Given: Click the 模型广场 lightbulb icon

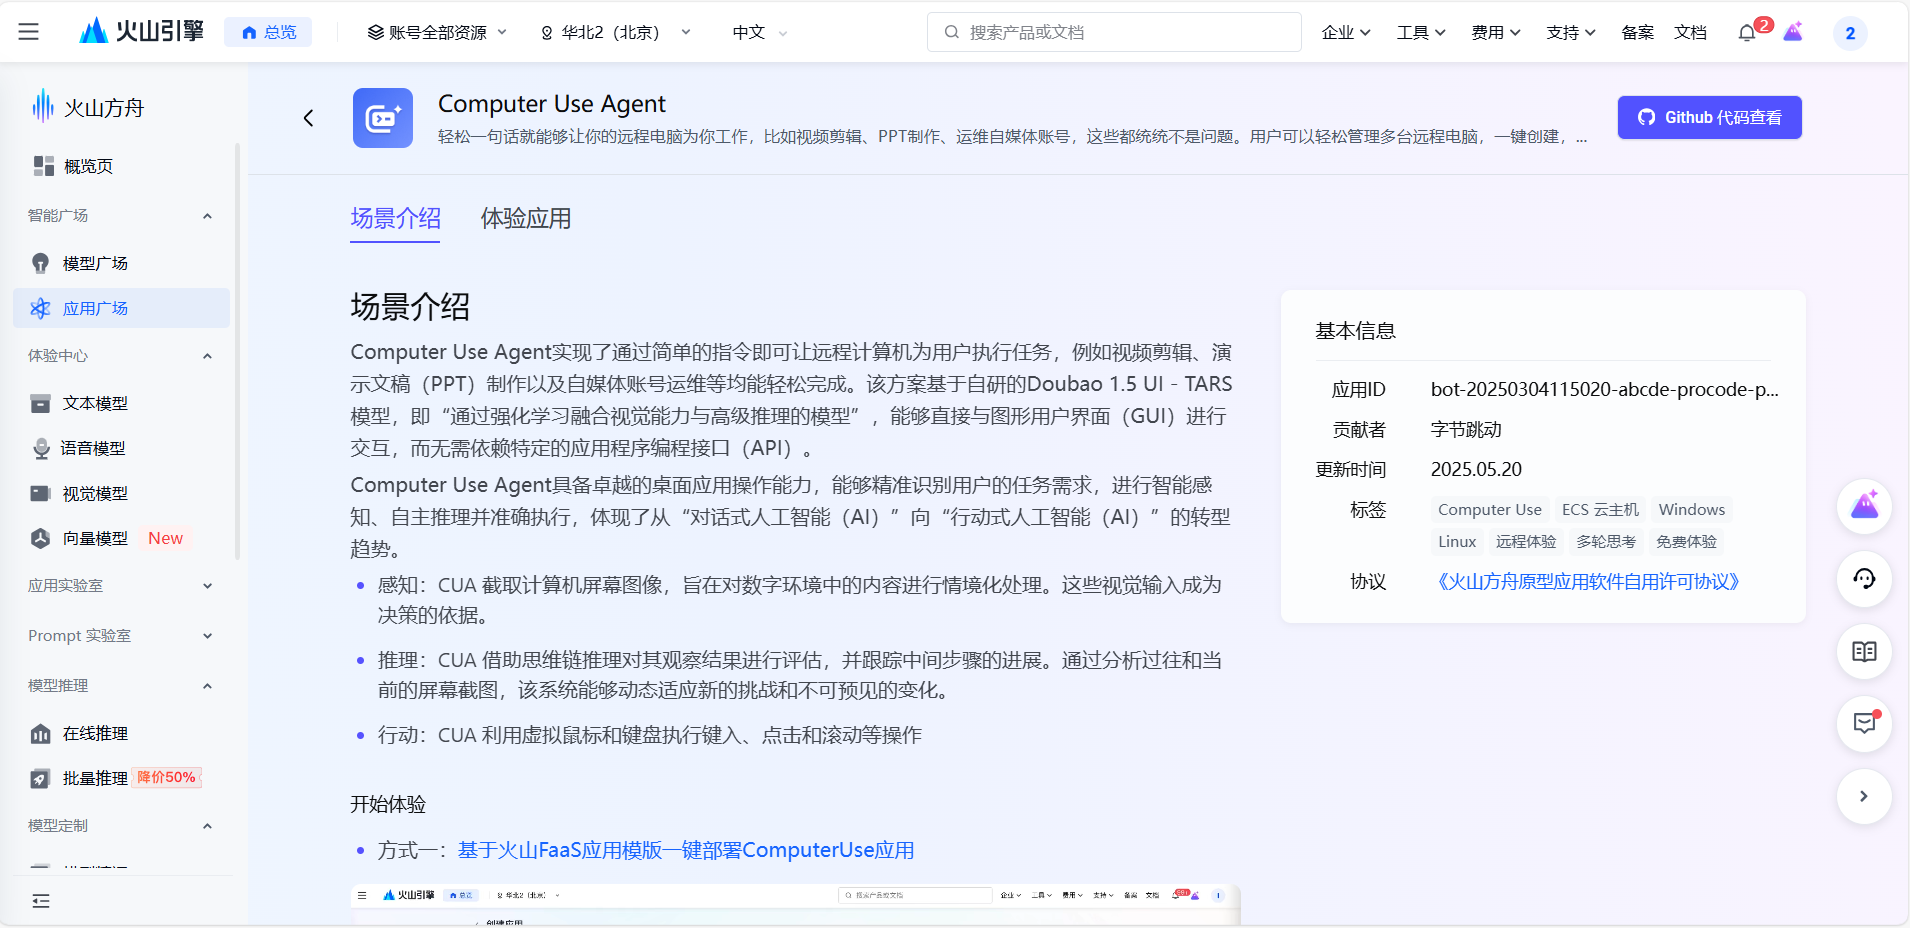Looking at the screenshot, I should click(40, 263).
